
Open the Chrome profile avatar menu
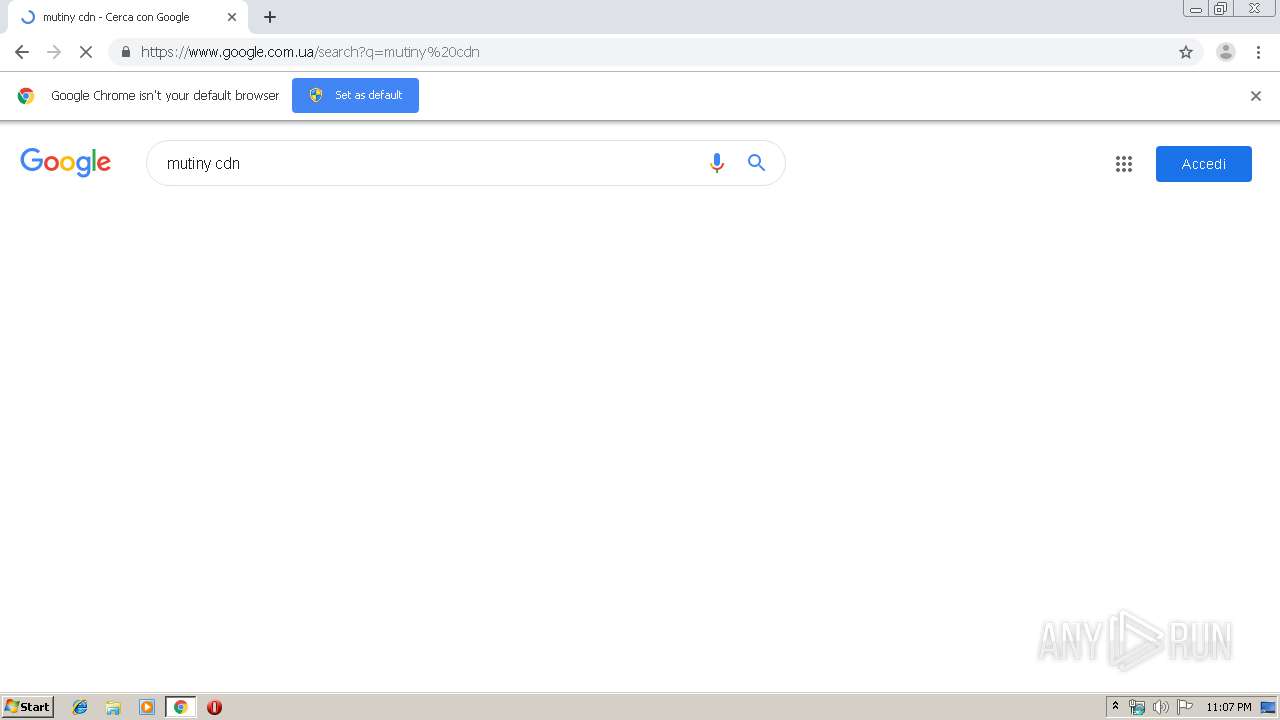click(1226, 52)
